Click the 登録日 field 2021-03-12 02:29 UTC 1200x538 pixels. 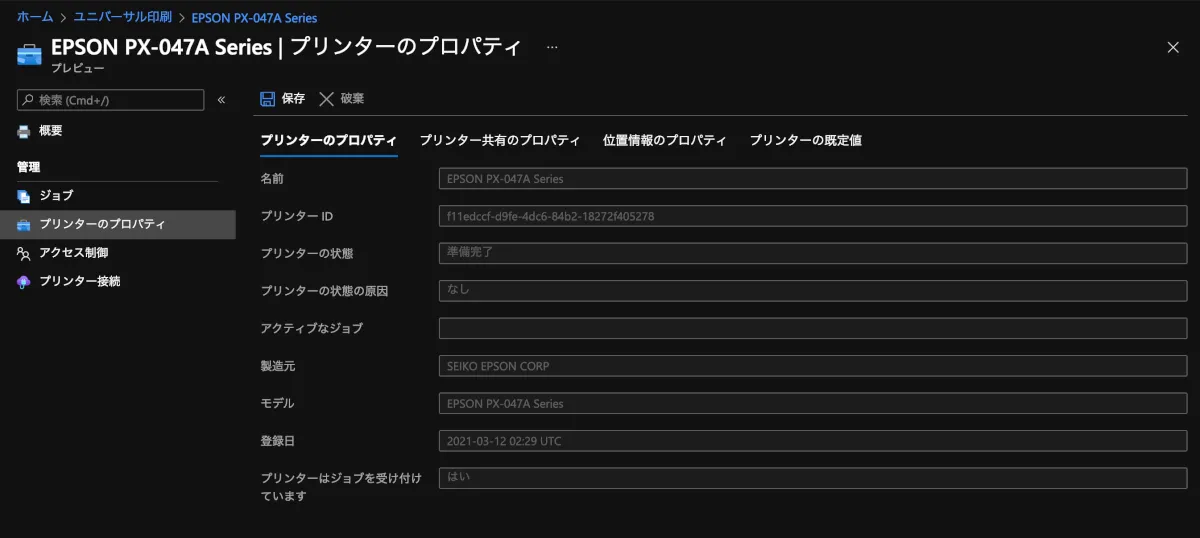click(x=813, y=441)
